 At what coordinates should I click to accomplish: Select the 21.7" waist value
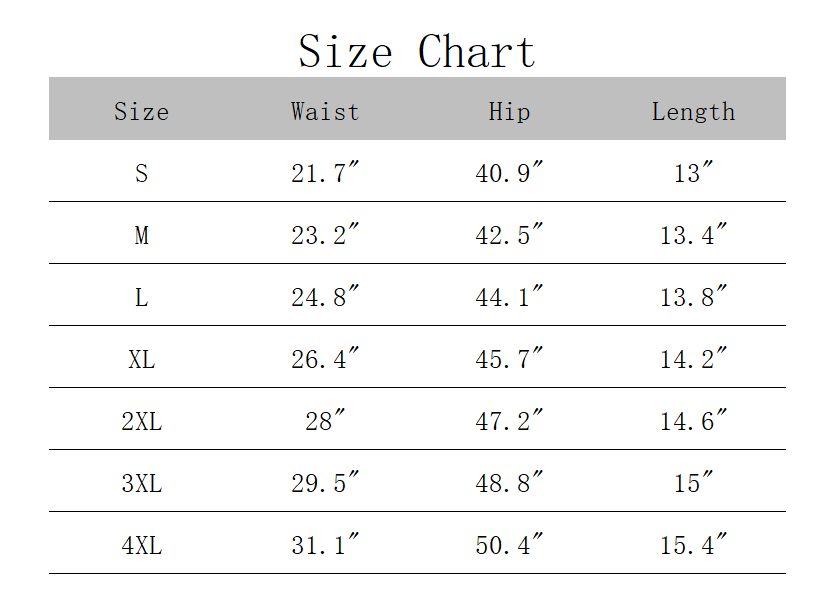[325, 172]
